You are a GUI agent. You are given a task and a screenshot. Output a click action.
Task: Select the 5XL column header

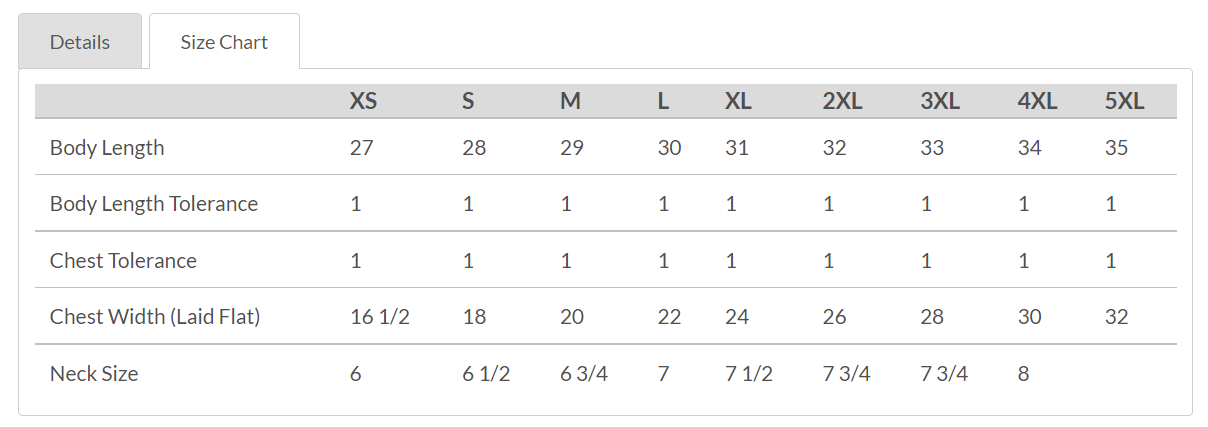pos(1124,101)
